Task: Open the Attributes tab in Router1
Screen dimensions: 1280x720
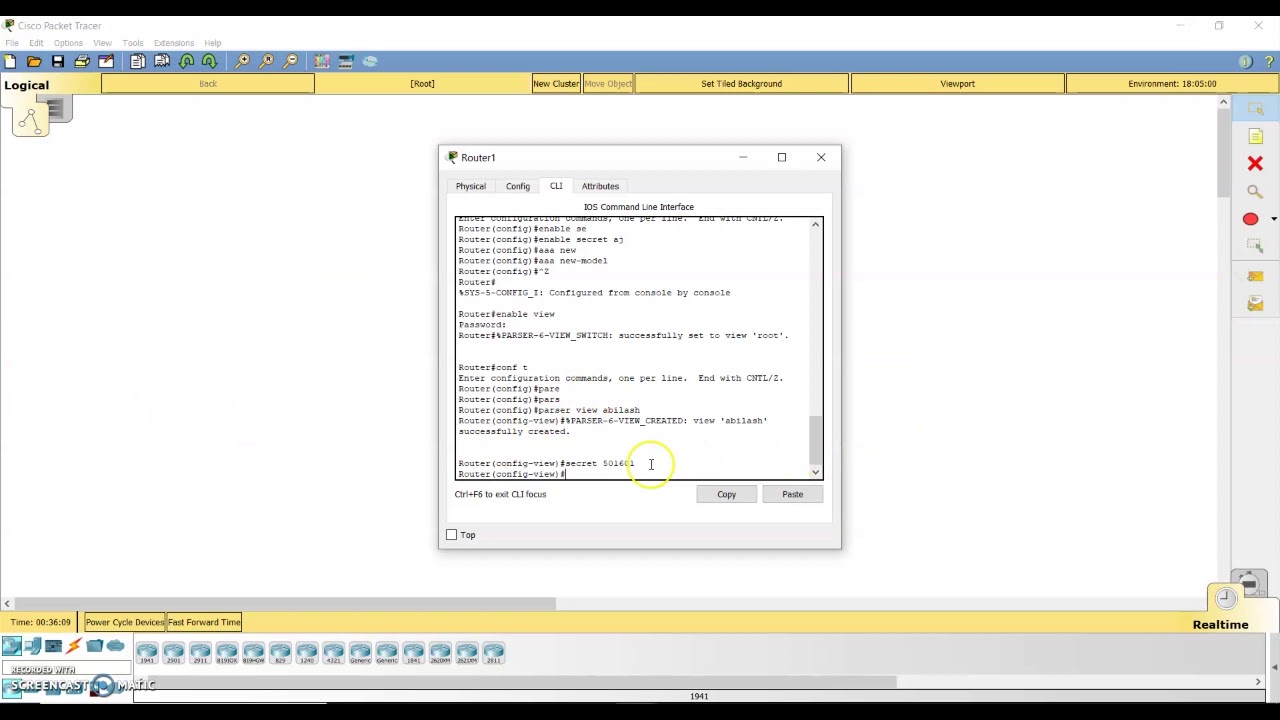Action: point(600,186)
